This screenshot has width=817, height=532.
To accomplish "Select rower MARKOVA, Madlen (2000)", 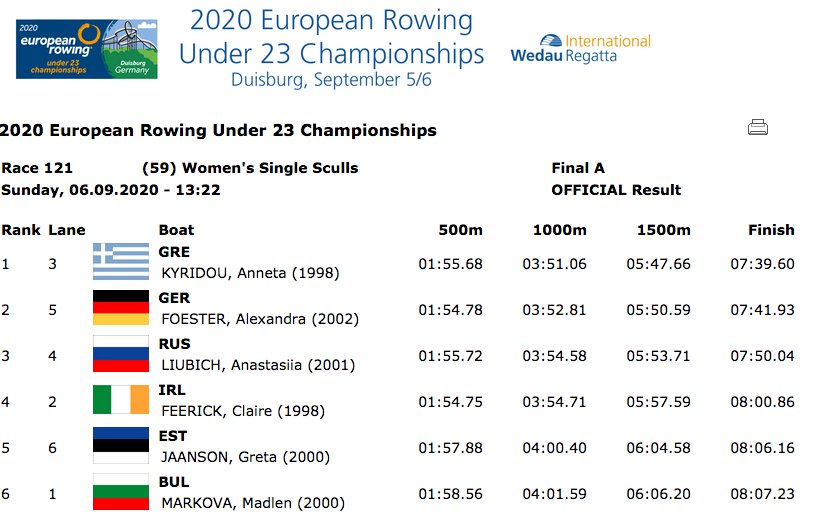I will coord(253,503).
